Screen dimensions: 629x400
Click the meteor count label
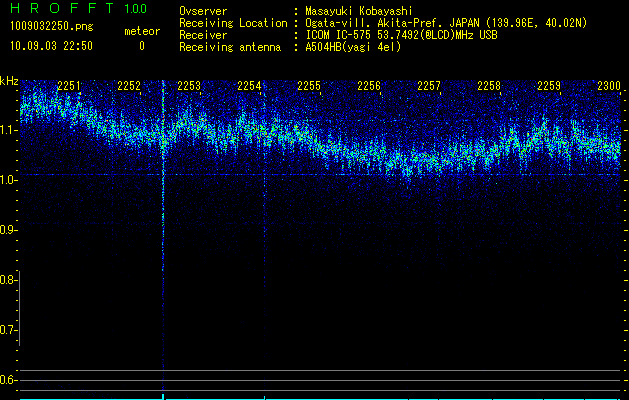click(x=141, y=31)
